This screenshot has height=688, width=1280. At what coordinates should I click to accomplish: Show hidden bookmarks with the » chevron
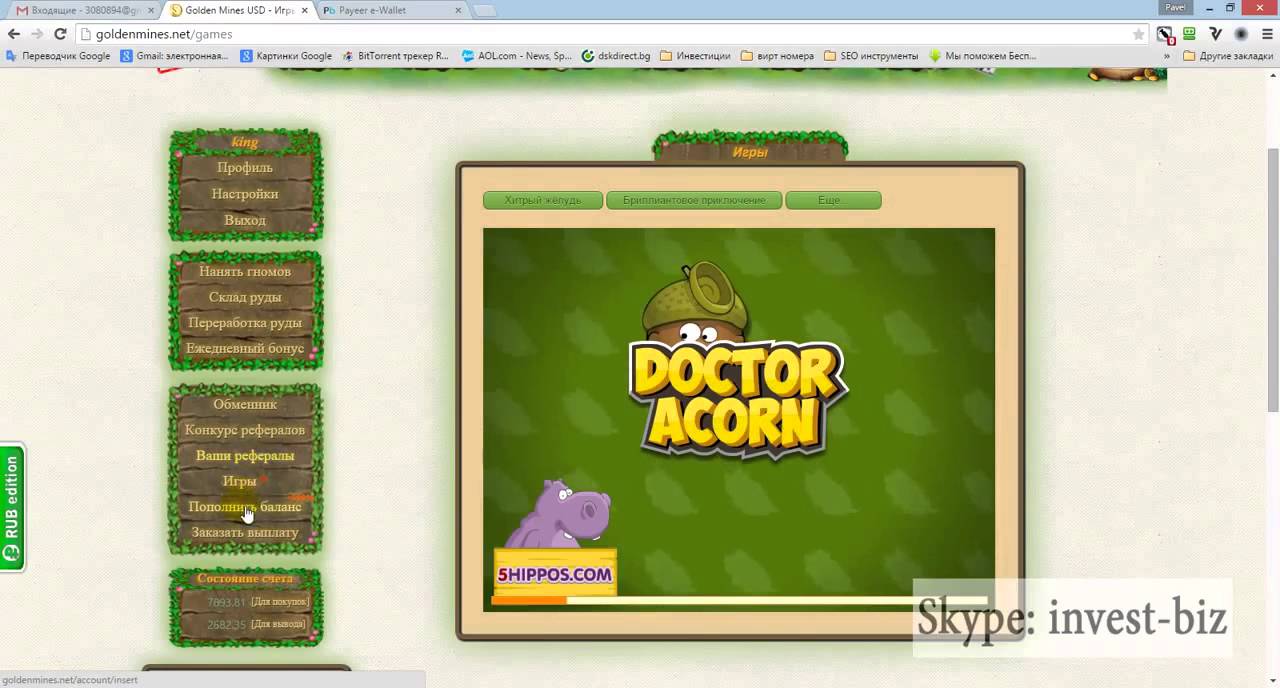point(1167,56)
